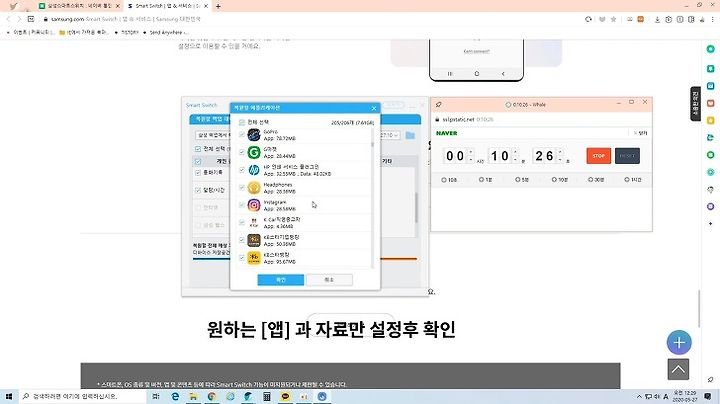Click the downloads icon in browser toolbar

657,19
